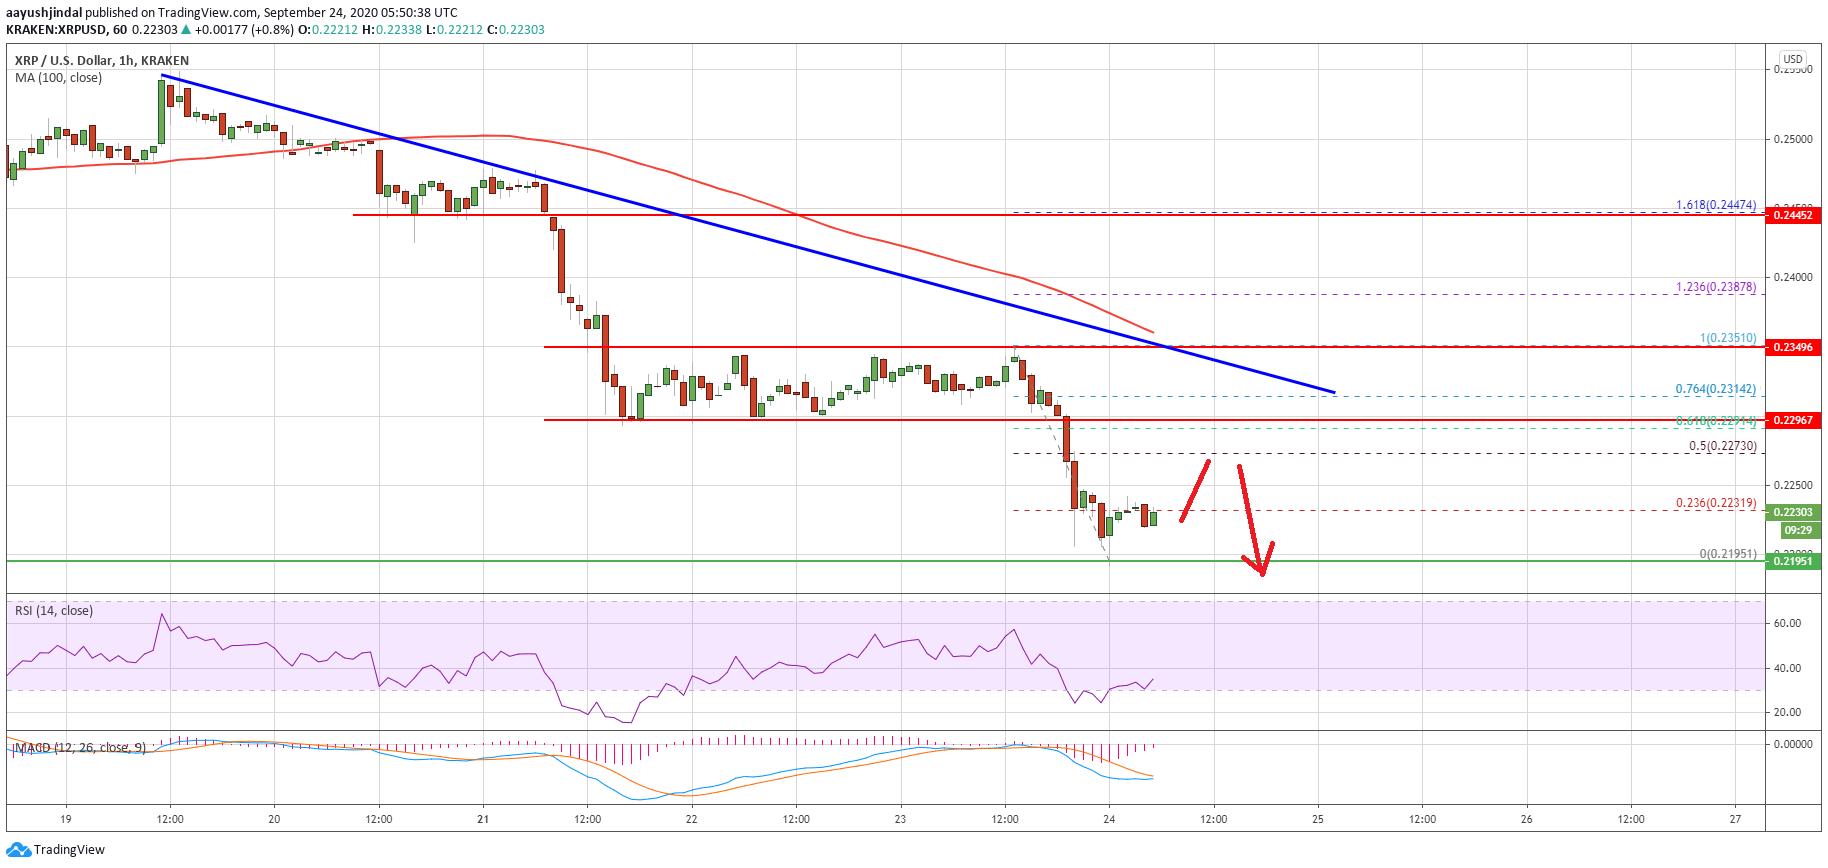Click the USD currency button
Screen dimensions: 1828x868
[x=1793, y=59]
